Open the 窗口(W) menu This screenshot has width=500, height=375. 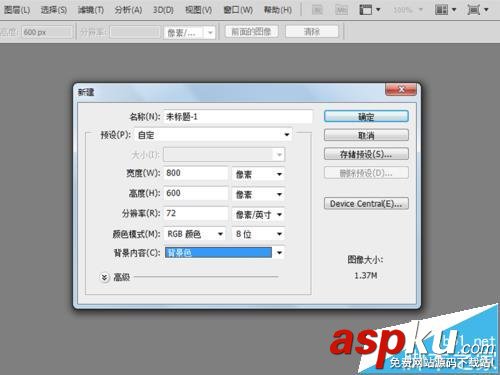[238, 10]
